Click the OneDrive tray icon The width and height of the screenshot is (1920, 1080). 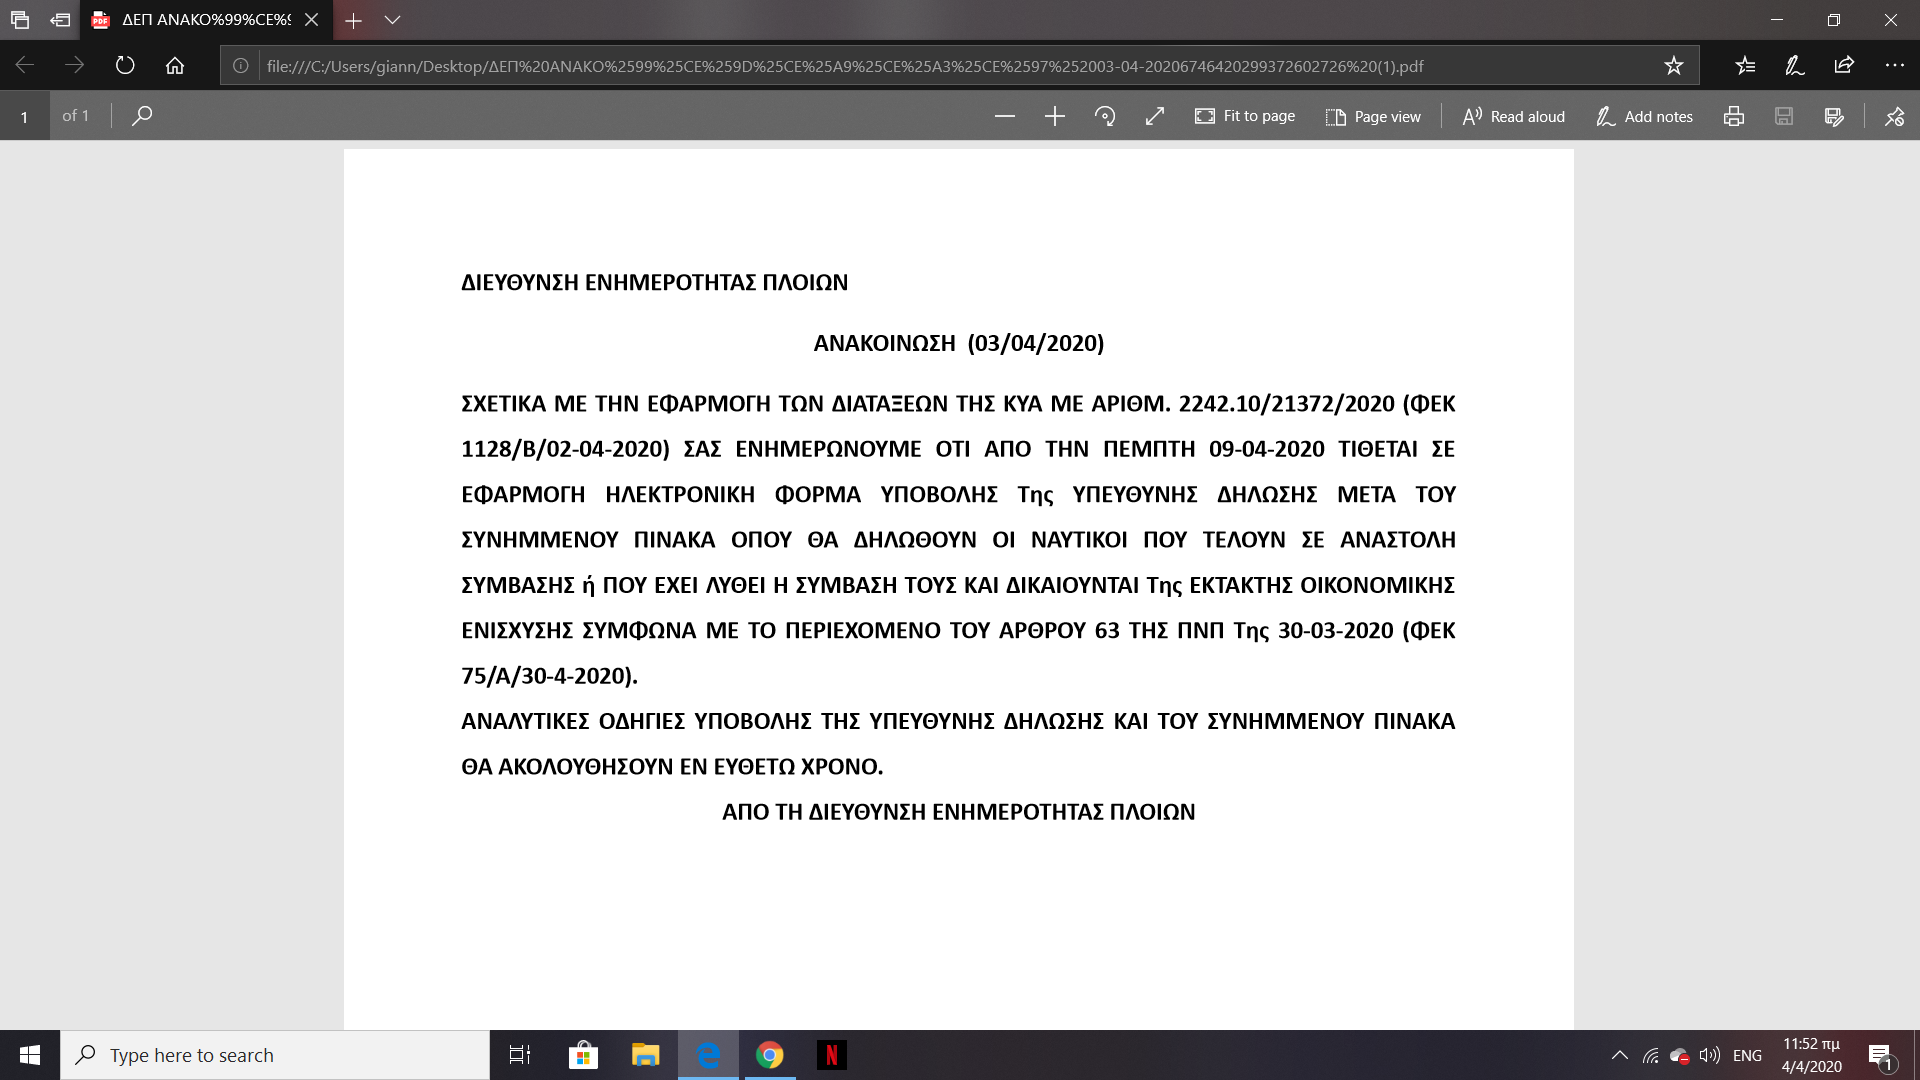pyautogui.click(x=1680, y=1055)
